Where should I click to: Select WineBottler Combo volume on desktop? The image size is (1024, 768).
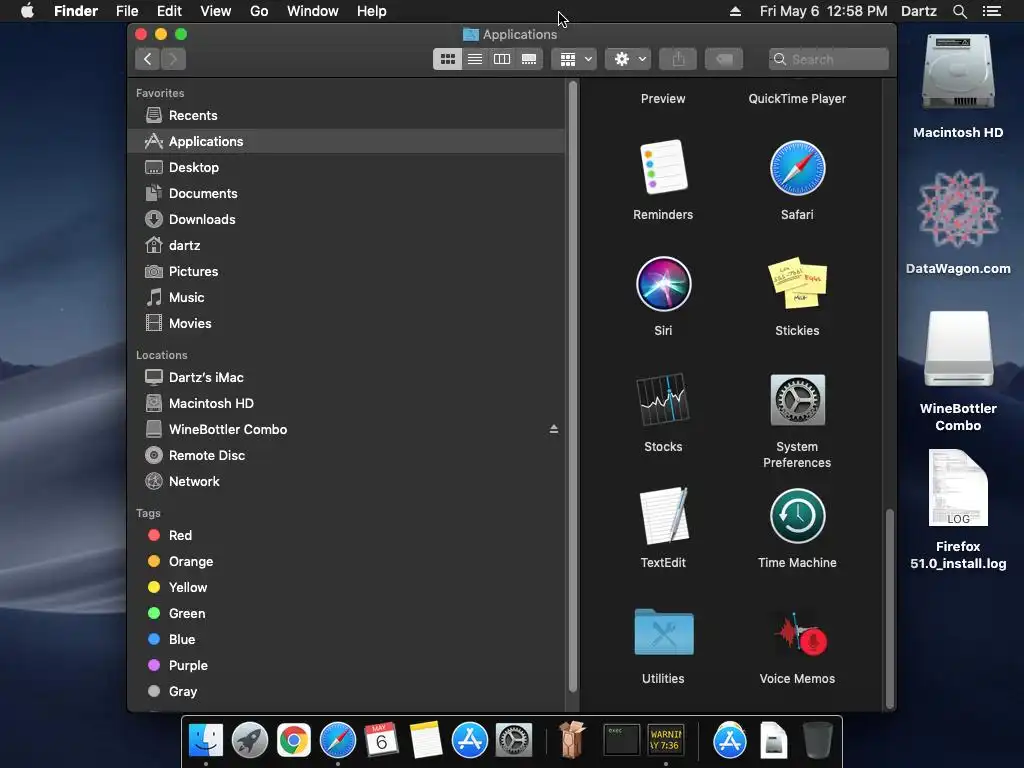pyautogui.click(x=958, y=349)
